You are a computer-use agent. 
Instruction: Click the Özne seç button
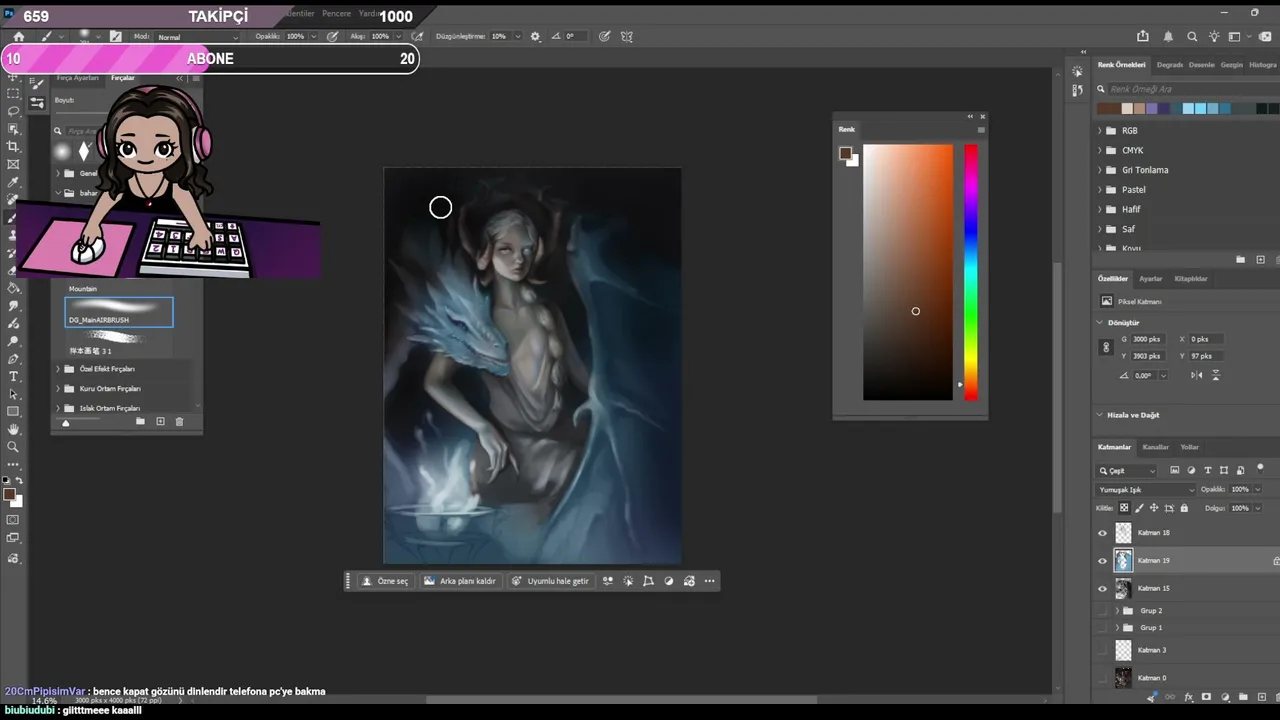coord(385,581)
